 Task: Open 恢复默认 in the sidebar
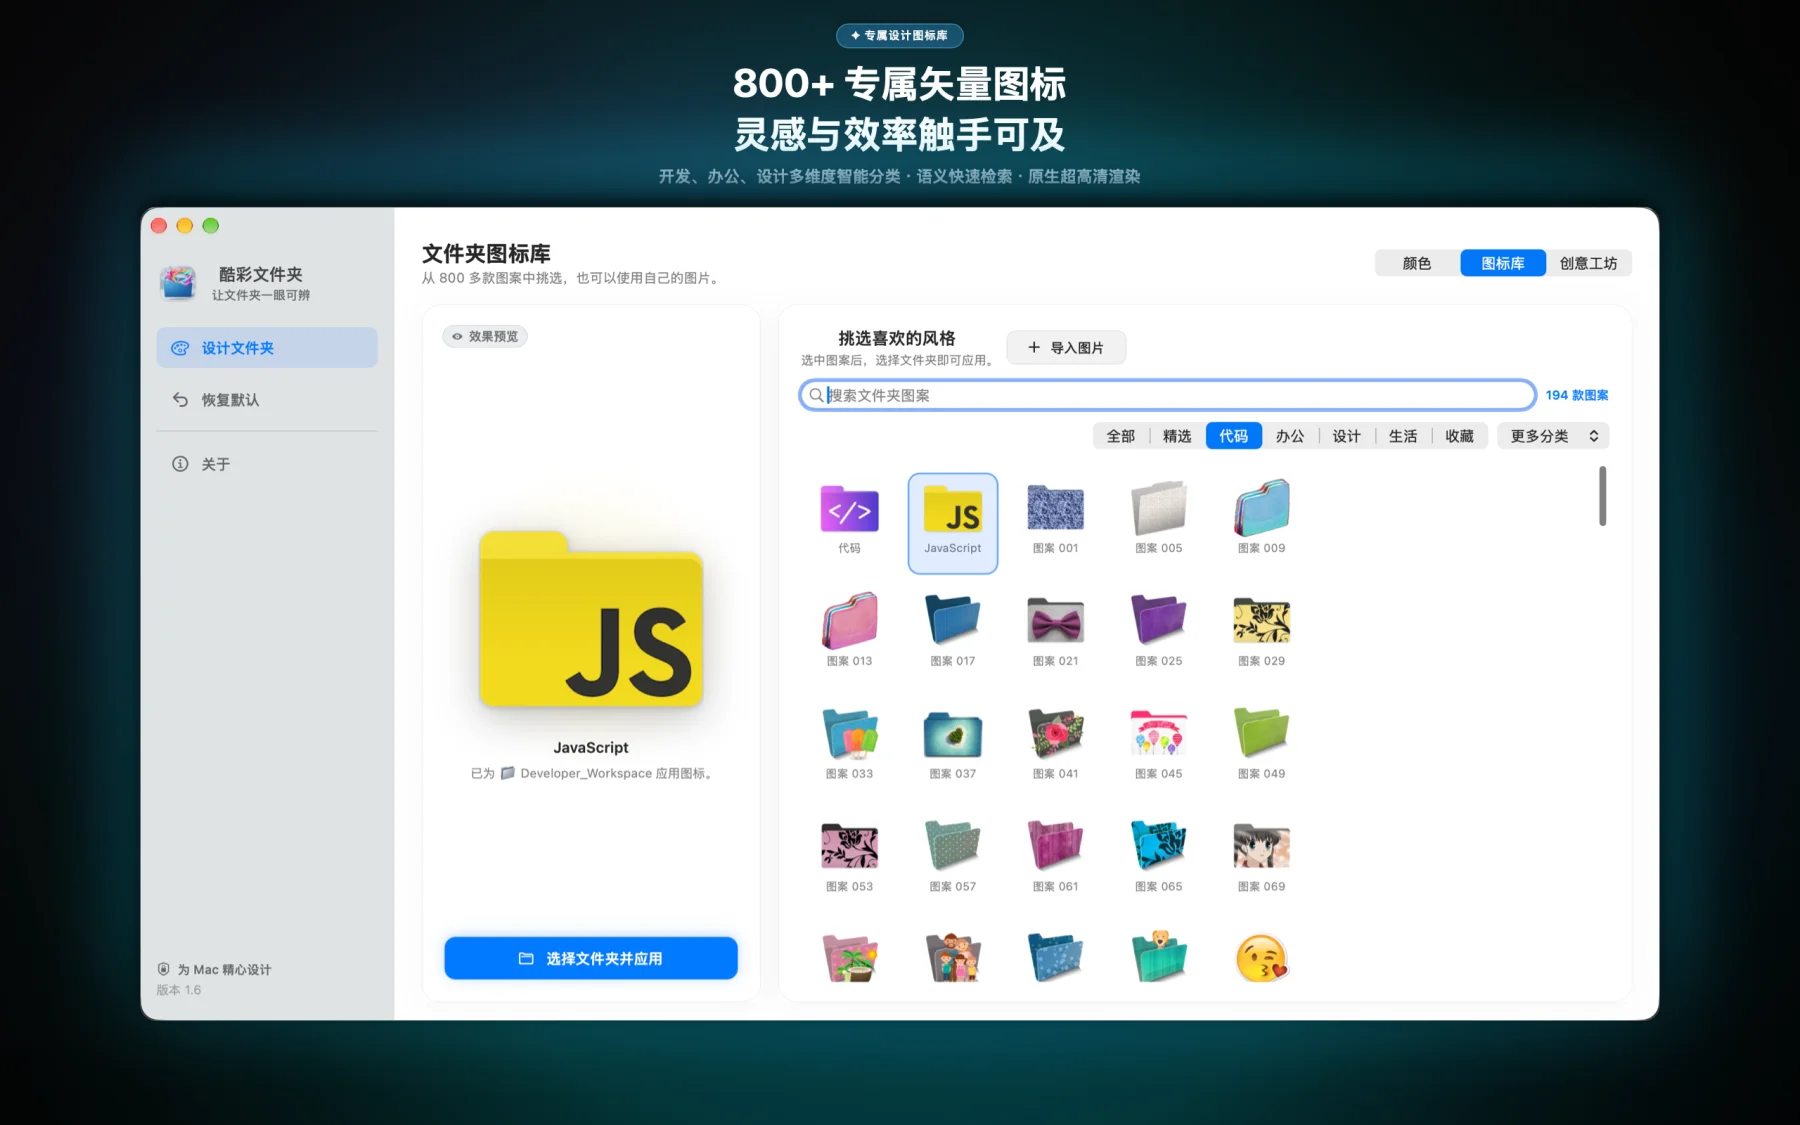point(267,399)
